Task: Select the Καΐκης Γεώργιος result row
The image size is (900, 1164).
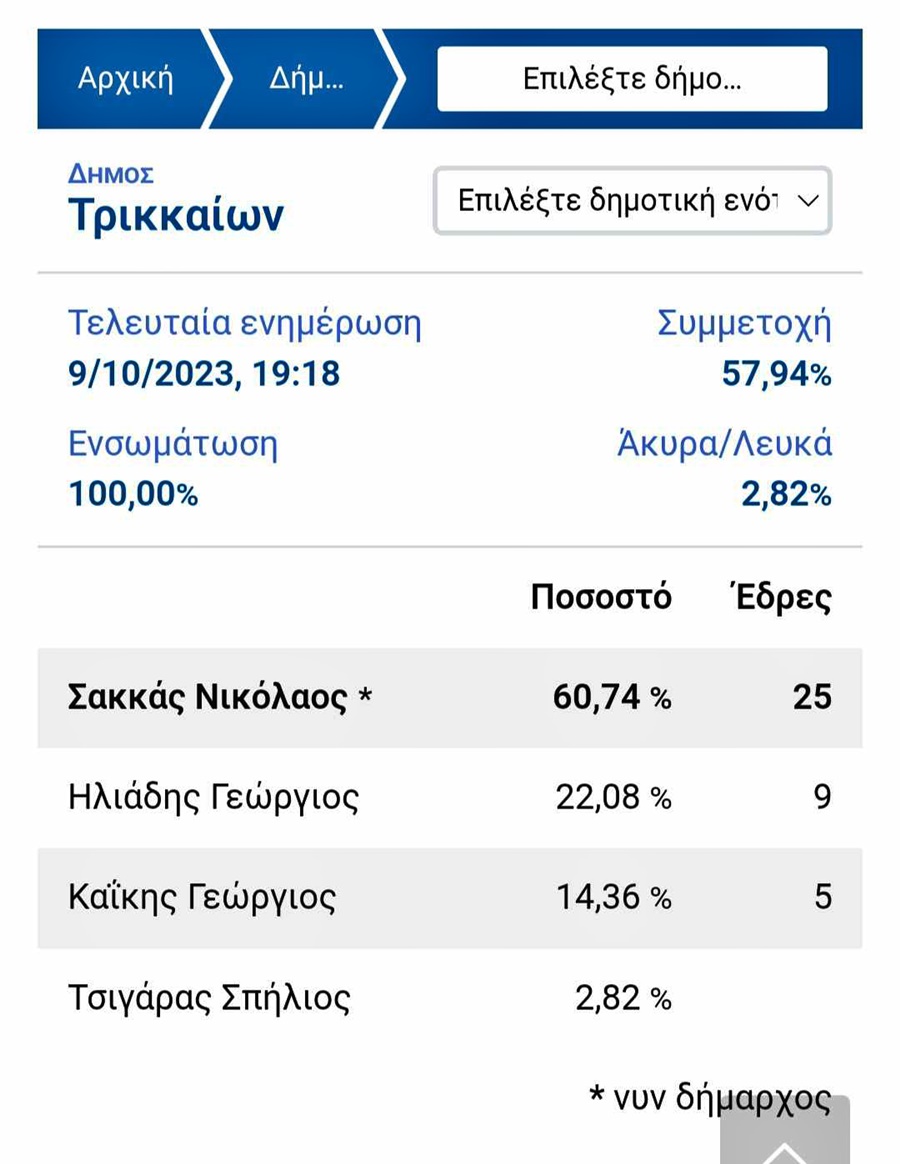Action: (450, 897)
